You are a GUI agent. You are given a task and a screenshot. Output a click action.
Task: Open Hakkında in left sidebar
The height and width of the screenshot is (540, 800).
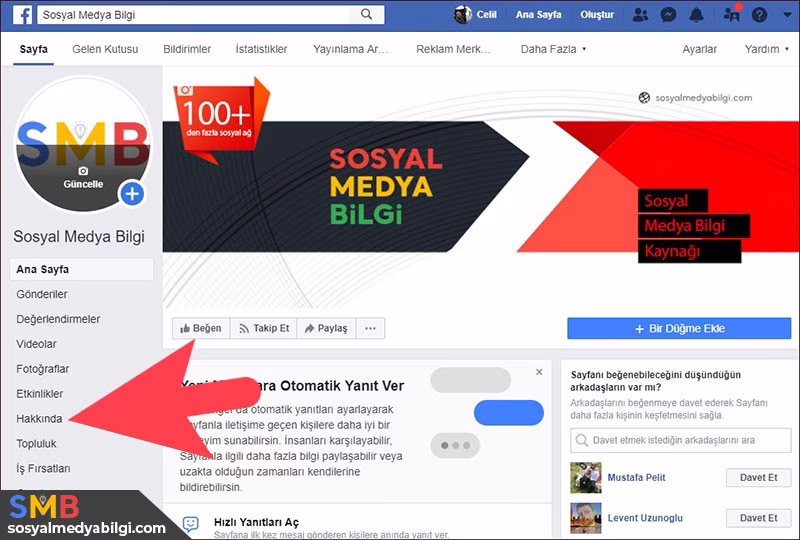point(39,419)
